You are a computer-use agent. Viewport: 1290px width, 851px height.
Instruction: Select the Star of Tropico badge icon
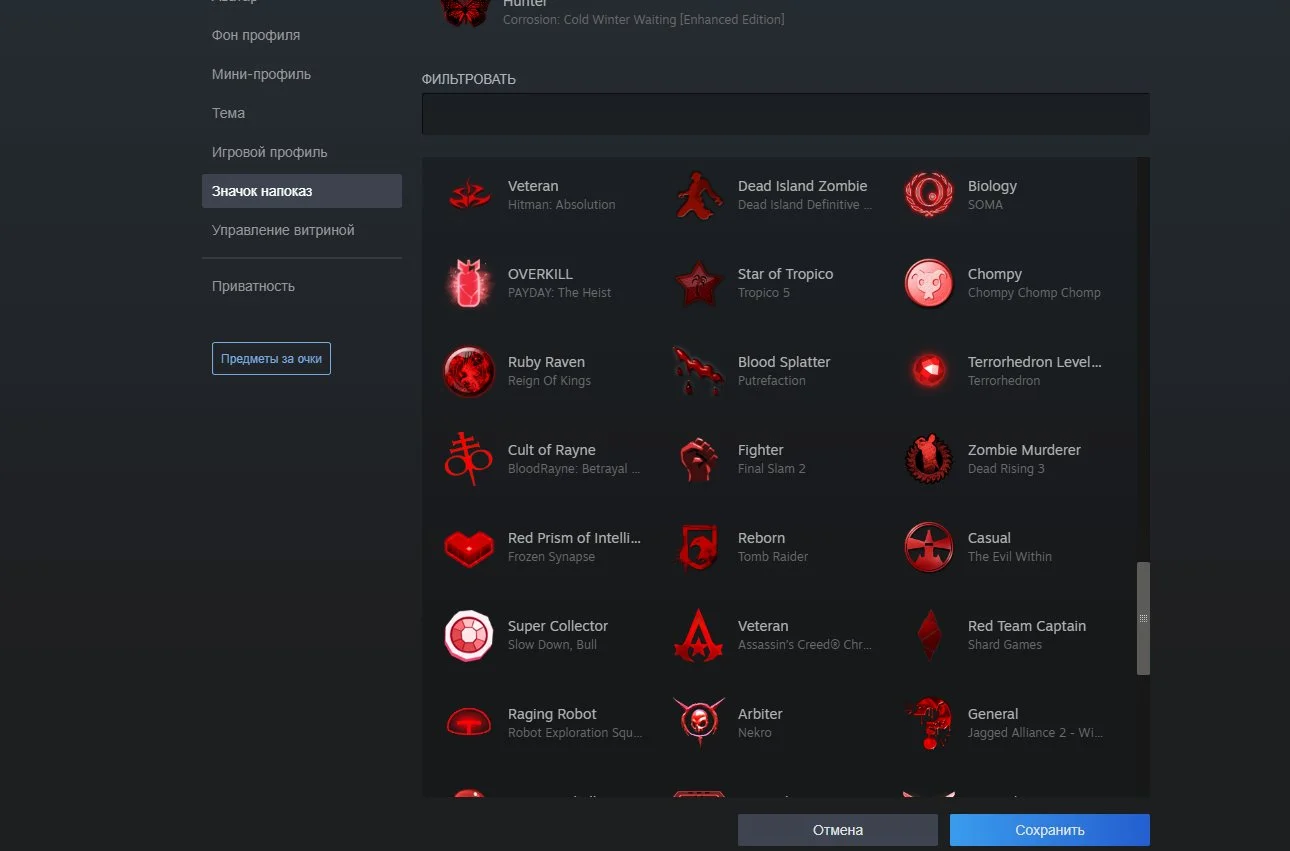(698, 284)
